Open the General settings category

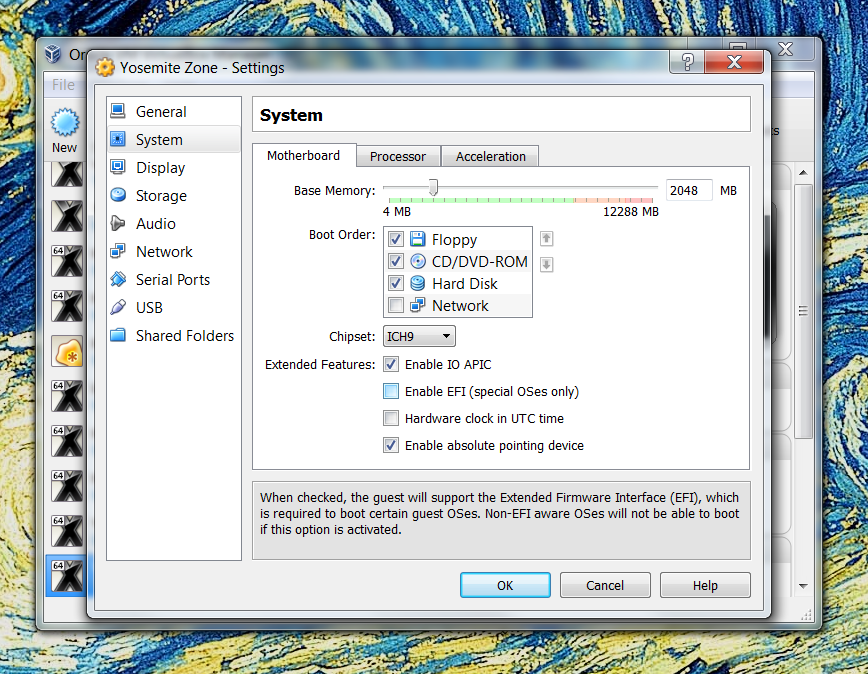pyautogui.click(x=173, y=111)
